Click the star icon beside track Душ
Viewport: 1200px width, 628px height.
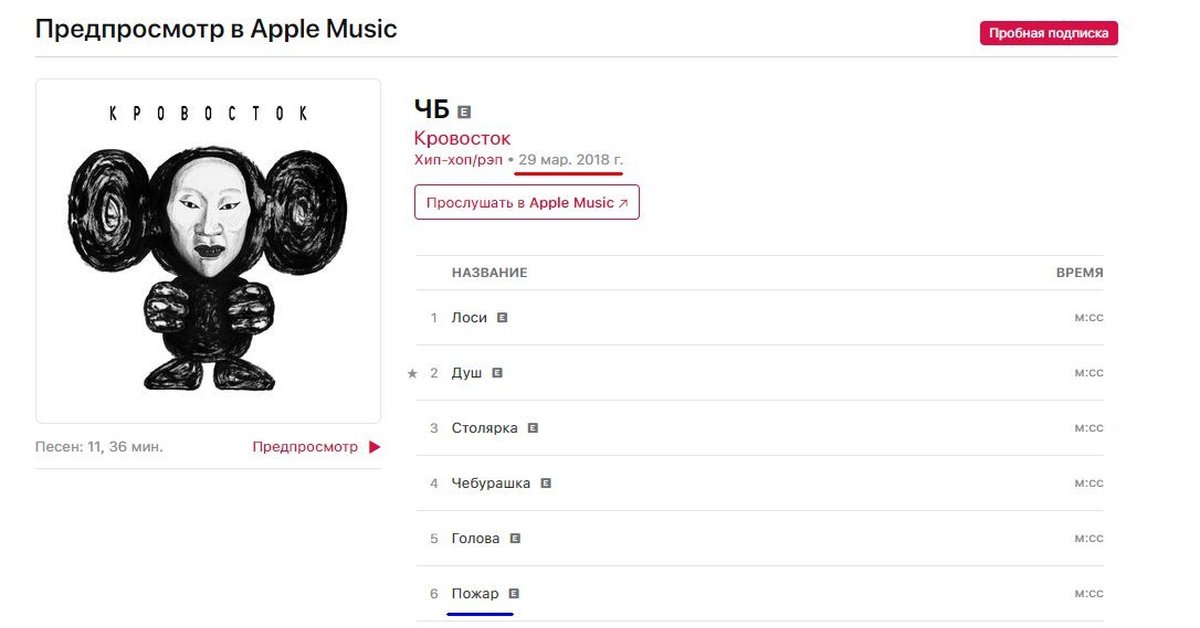(412, 374)
